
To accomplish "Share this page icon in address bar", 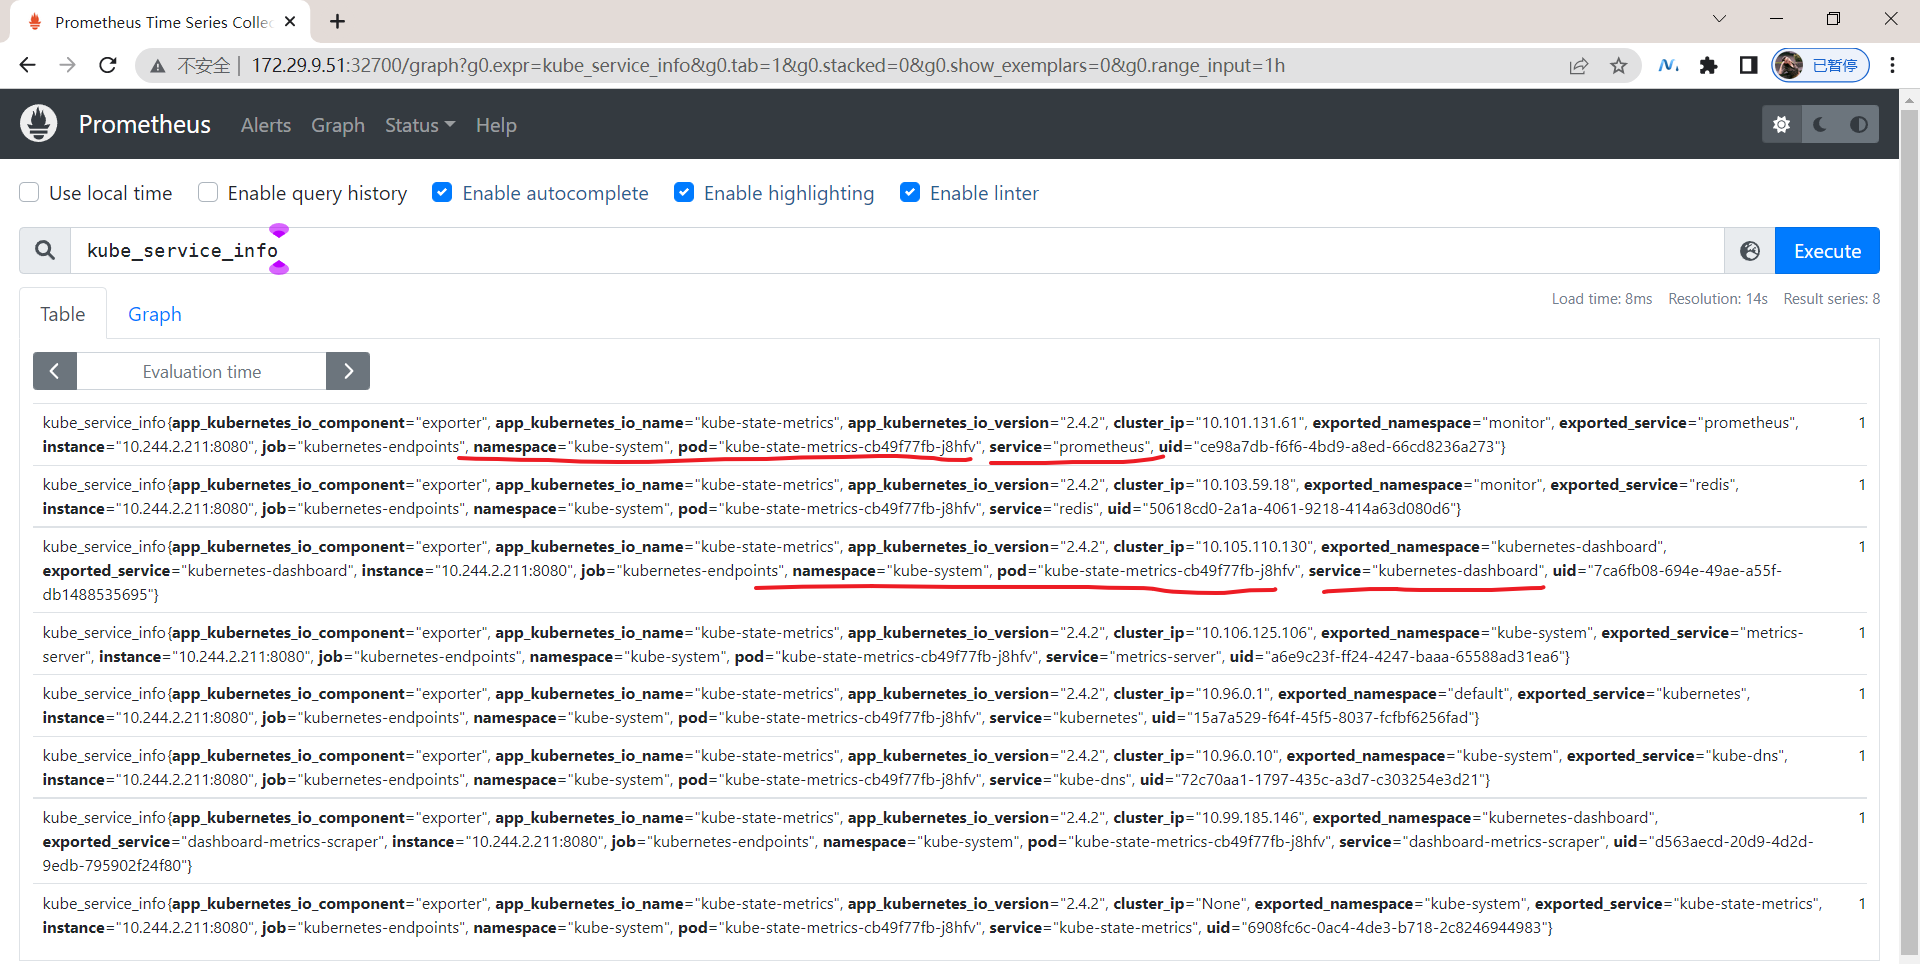I will click(1579, 66).
